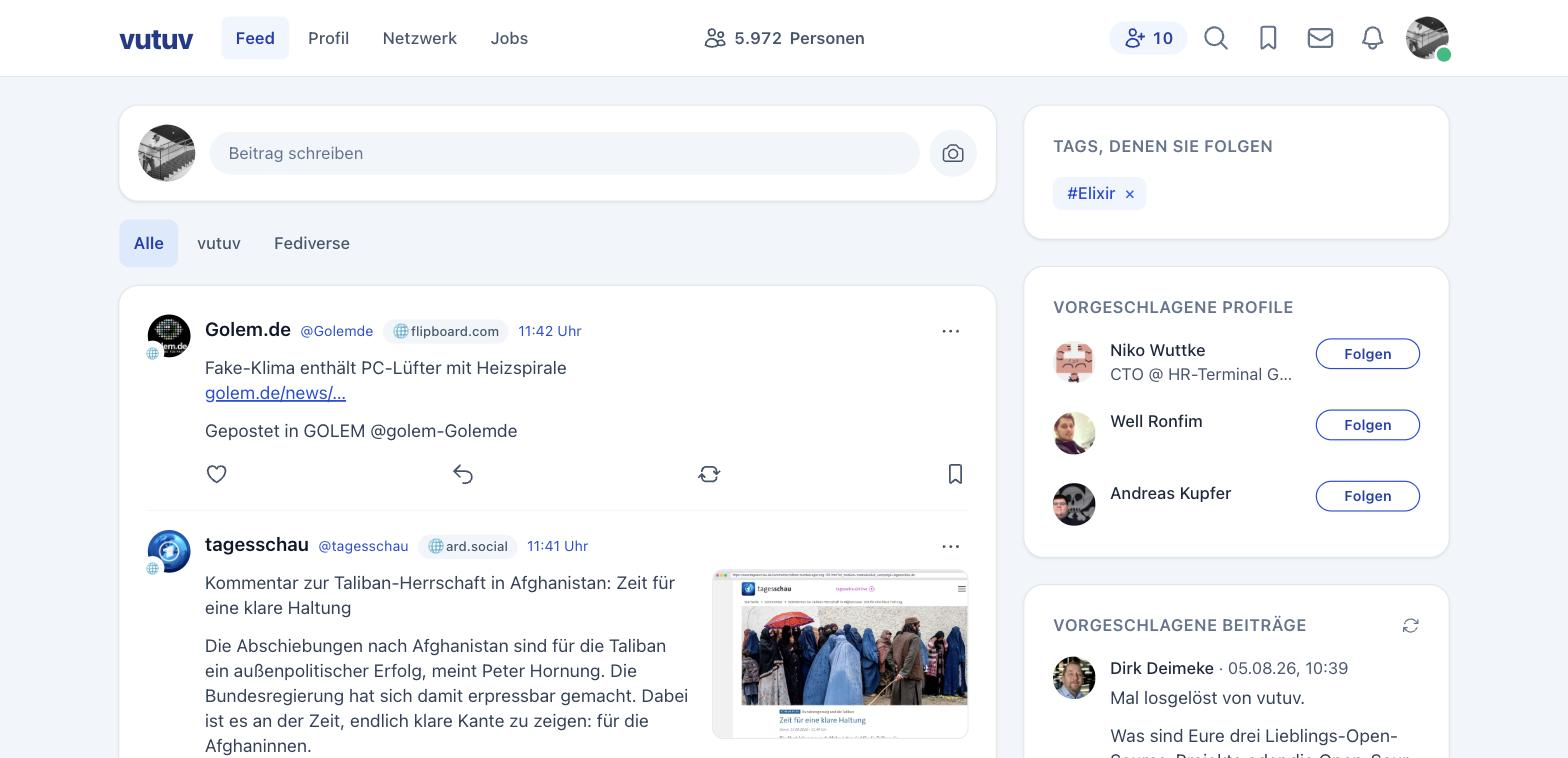Bookmark the Golem.de post

[x=955, y=474]
